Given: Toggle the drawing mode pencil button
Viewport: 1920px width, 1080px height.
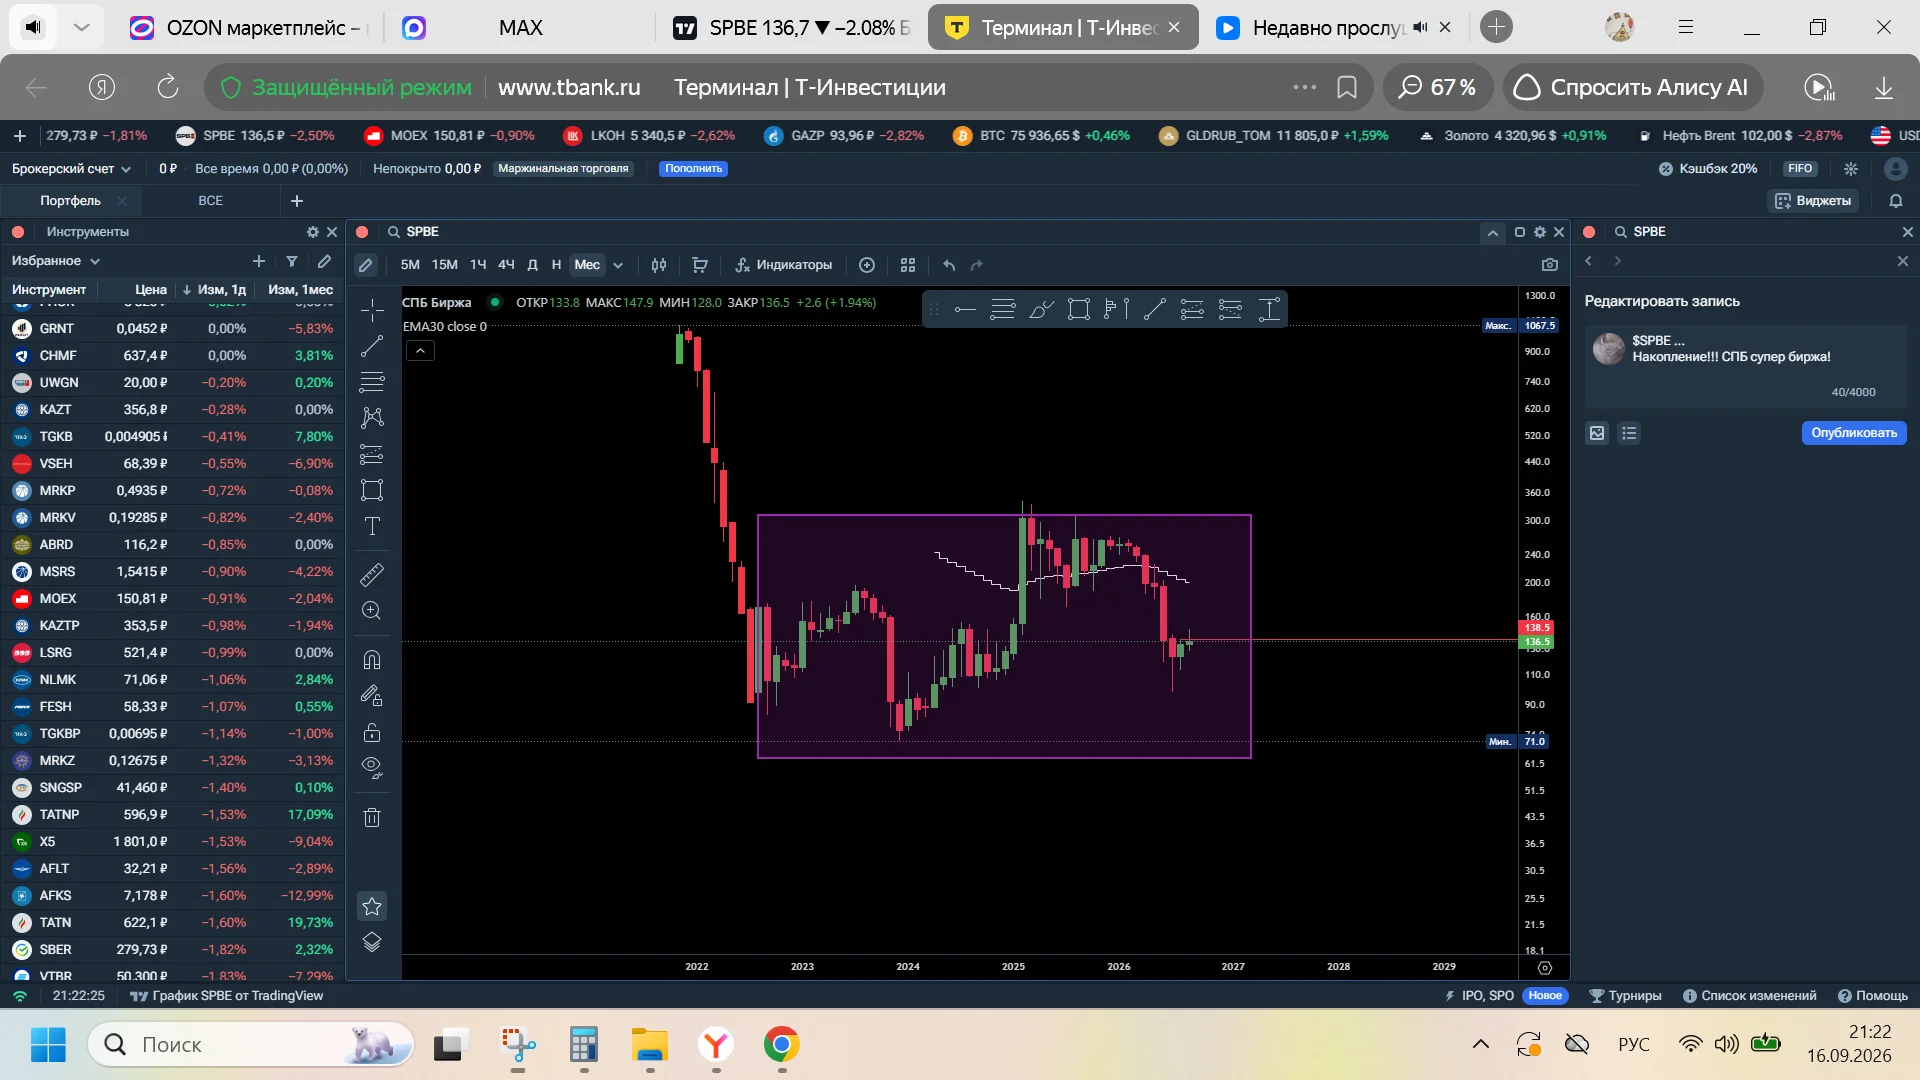Looking at the screenshot, I should pos(366,265).
